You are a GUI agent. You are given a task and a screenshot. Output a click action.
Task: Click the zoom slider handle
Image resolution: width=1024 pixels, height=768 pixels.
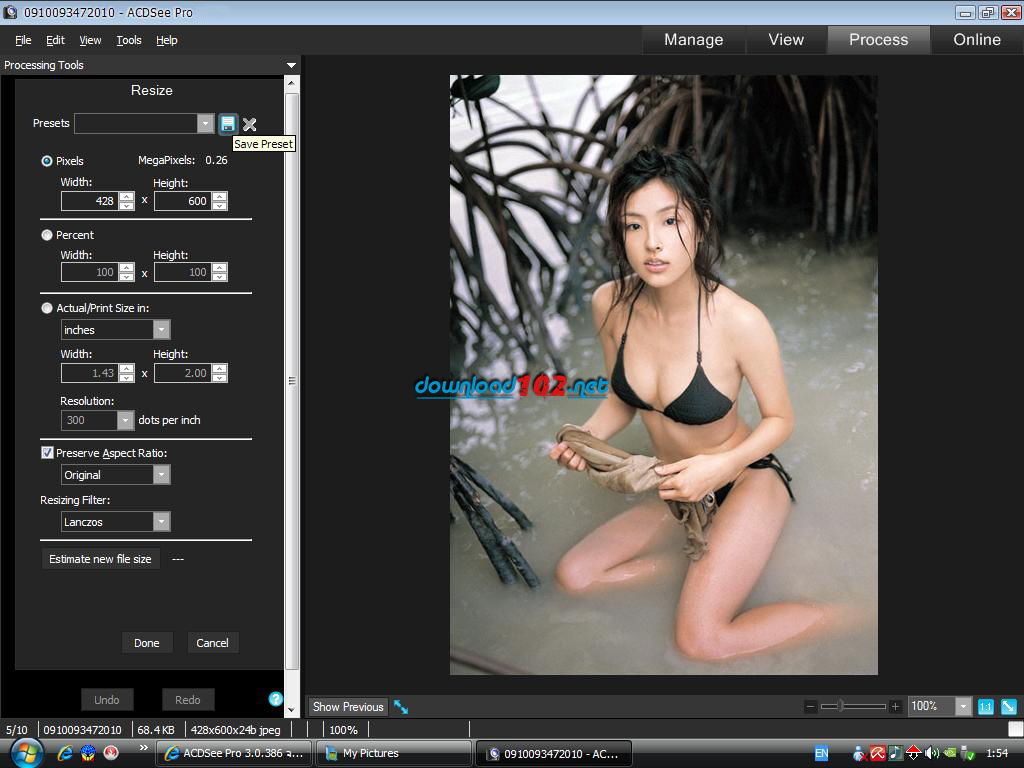(x=842, y=706)
